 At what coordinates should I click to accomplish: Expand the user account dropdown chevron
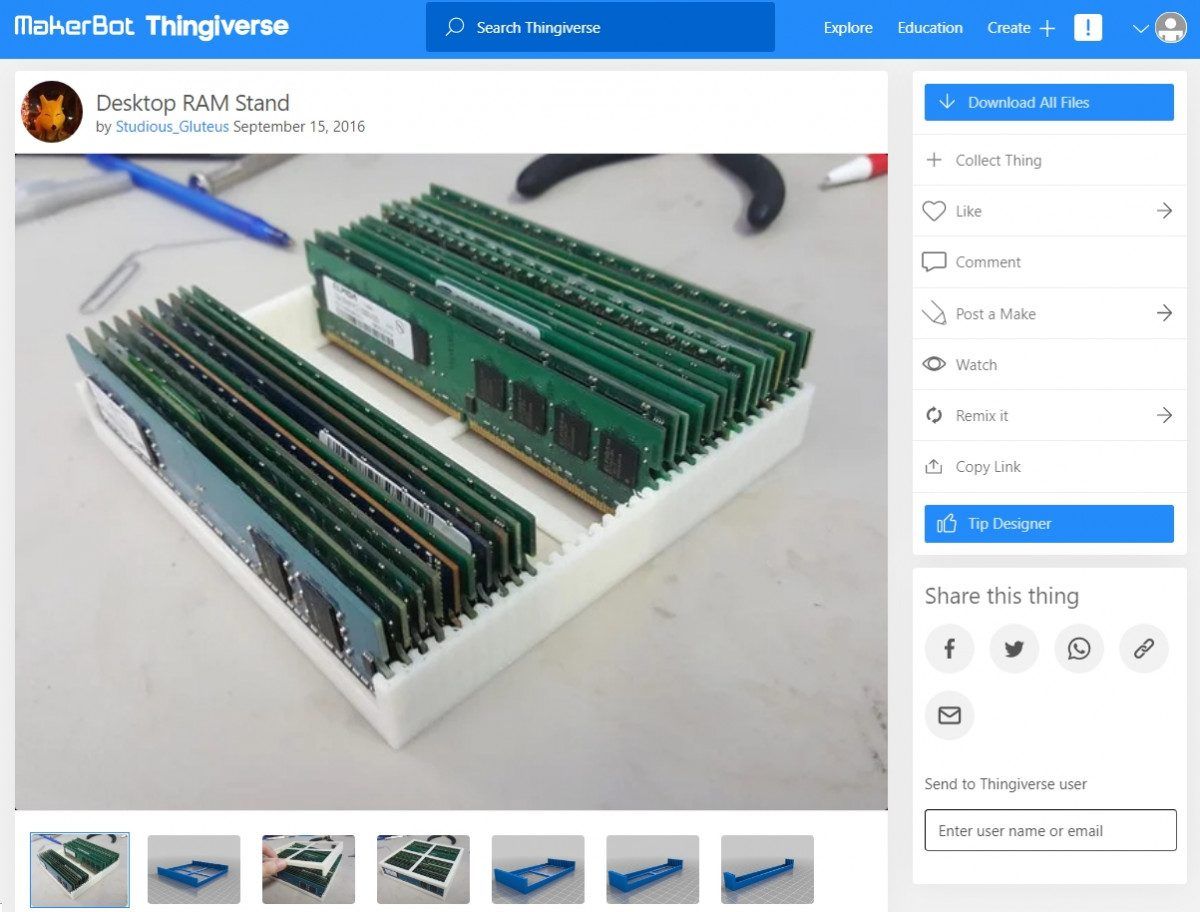pyautogui.click(x=1140, y=29)
